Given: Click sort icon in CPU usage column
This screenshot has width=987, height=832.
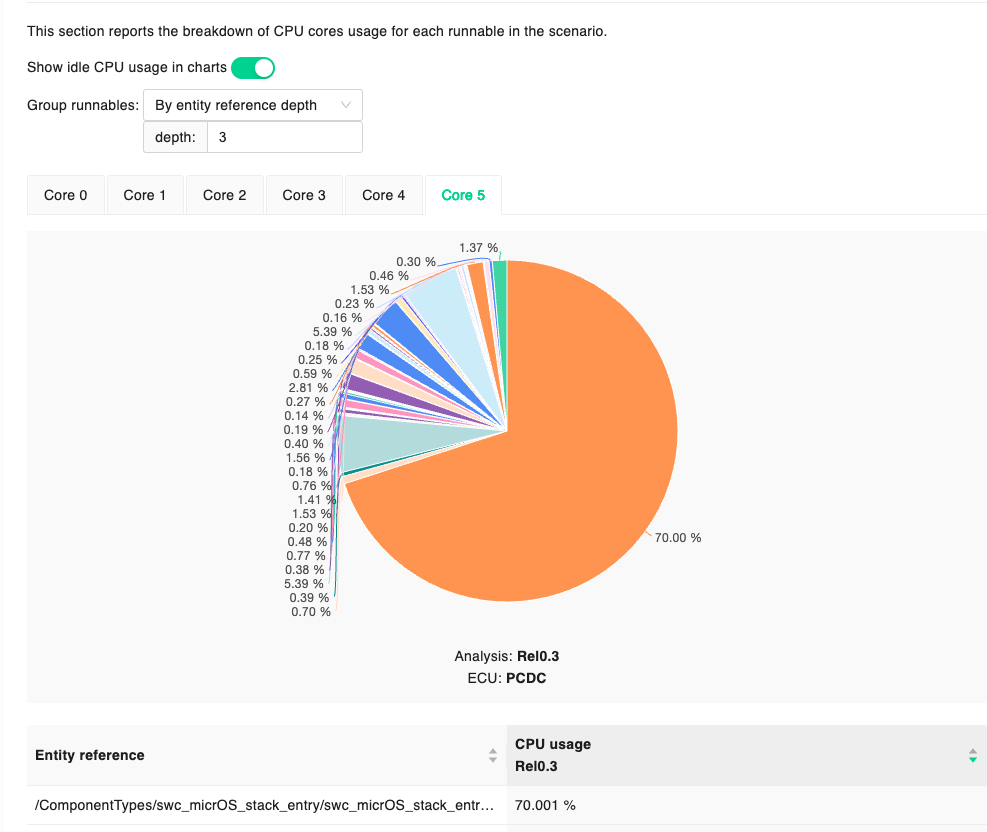Looking at the screenshot, I should (x=972, y=756).
